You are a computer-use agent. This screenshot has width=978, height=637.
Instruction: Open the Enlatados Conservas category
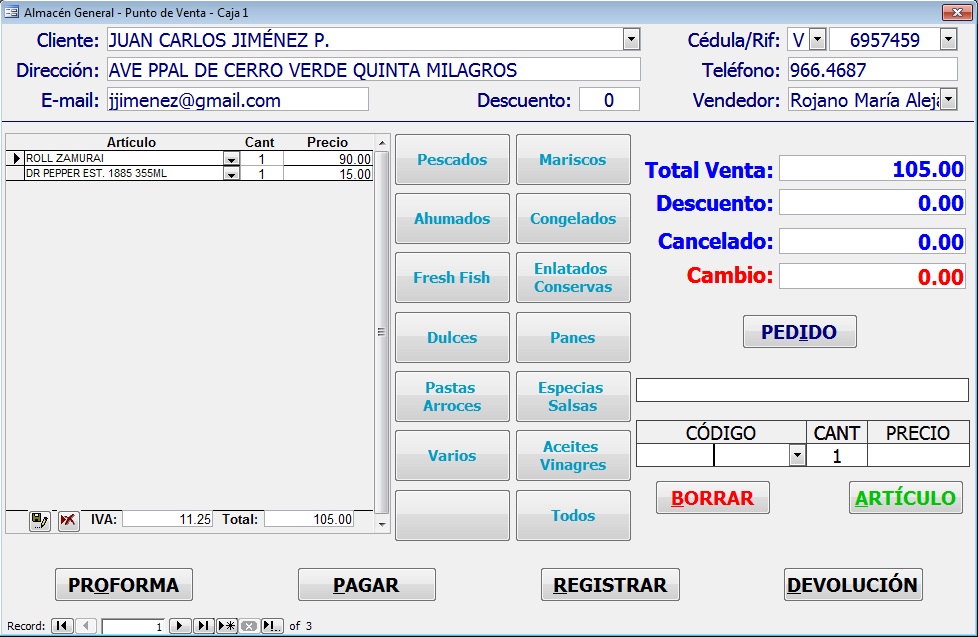[x=573, y=278]
